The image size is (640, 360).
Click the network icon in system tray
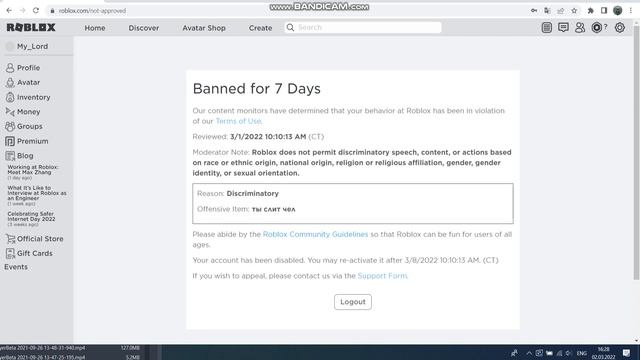[x=559, y=353]
